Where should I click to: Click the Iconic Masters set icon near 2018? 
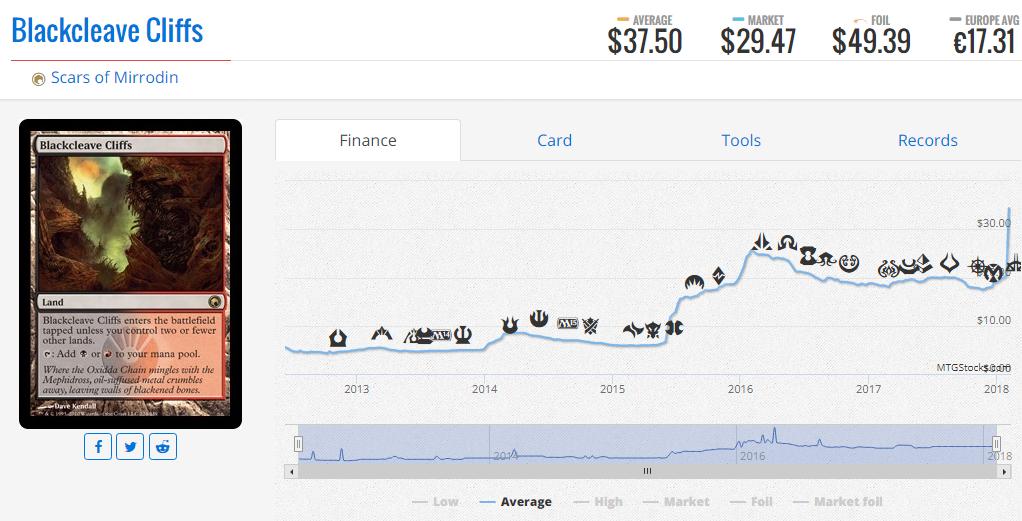[993, 273]
